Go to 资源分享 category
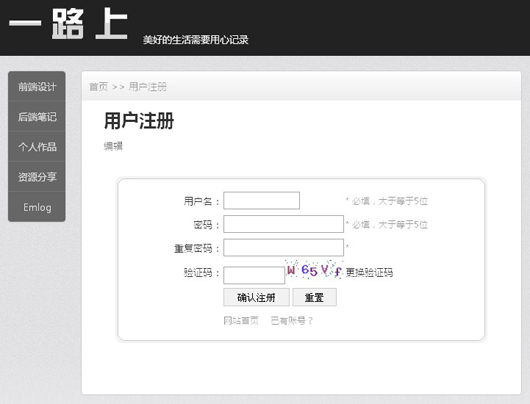 point(37,177)
